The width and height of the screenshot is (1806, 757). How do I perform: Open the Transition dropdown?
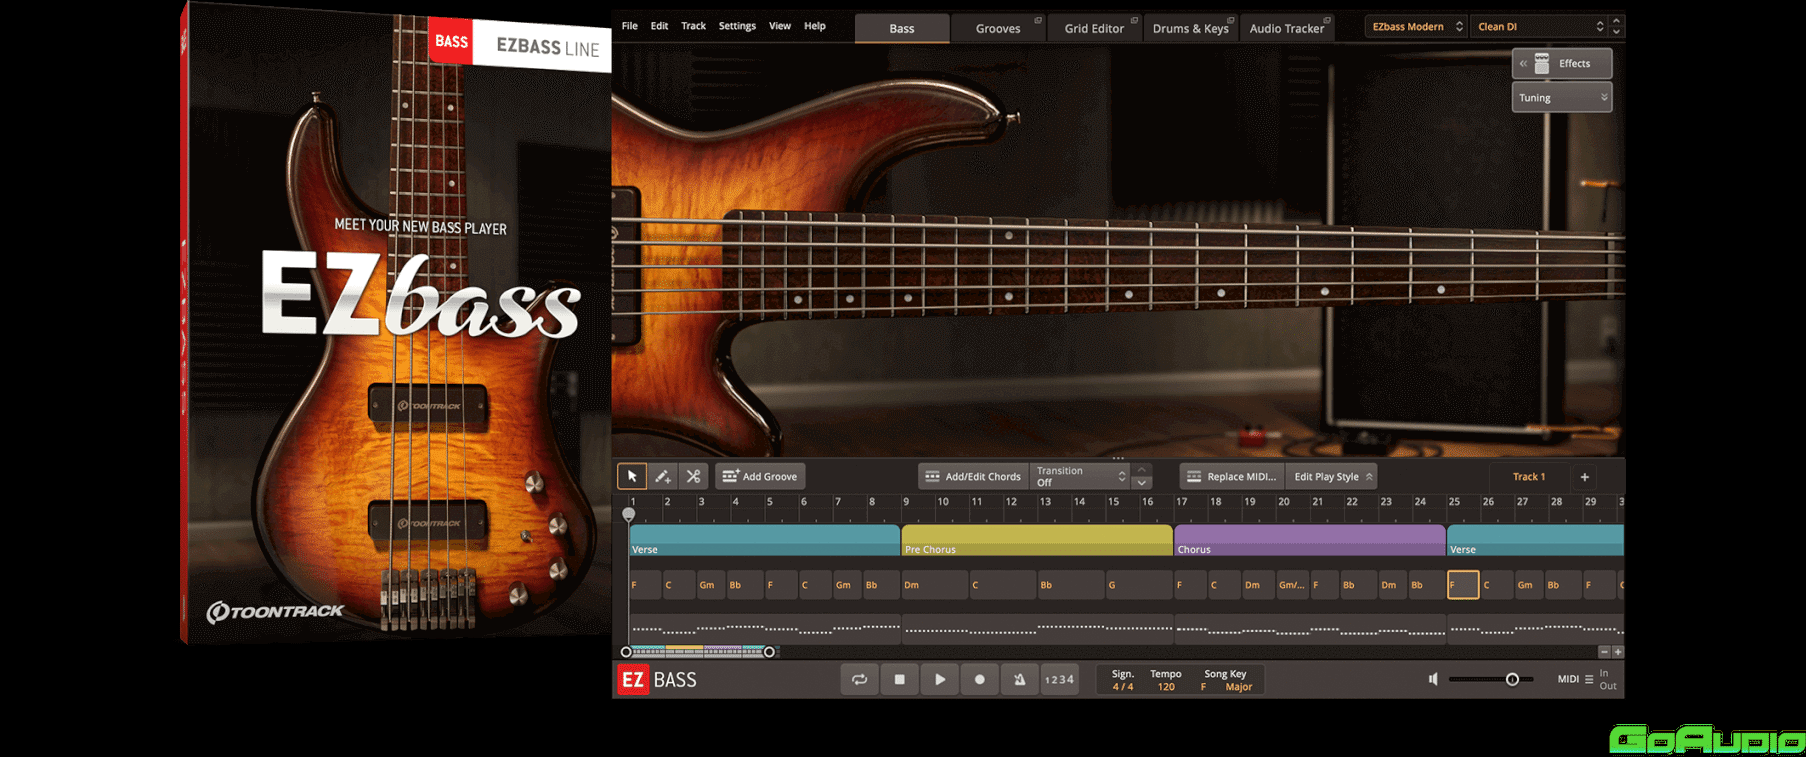[1080, 477]
